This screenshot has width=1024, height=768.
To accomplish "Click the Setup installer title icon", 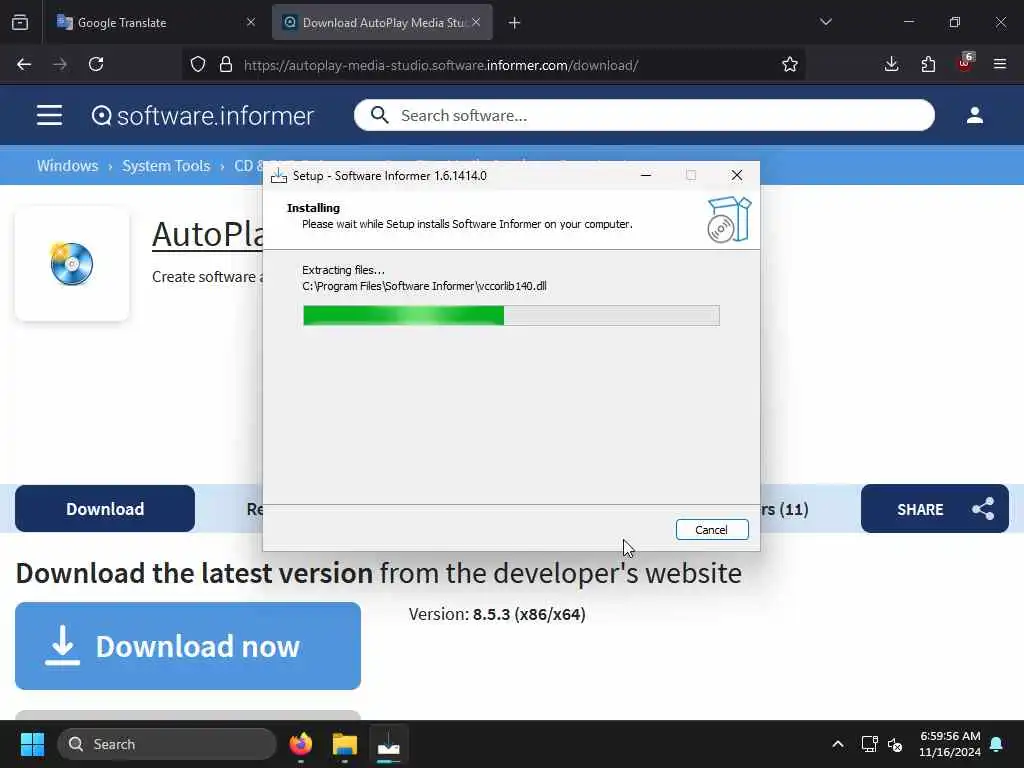I will pyautogui.click(x=279, y=176).
